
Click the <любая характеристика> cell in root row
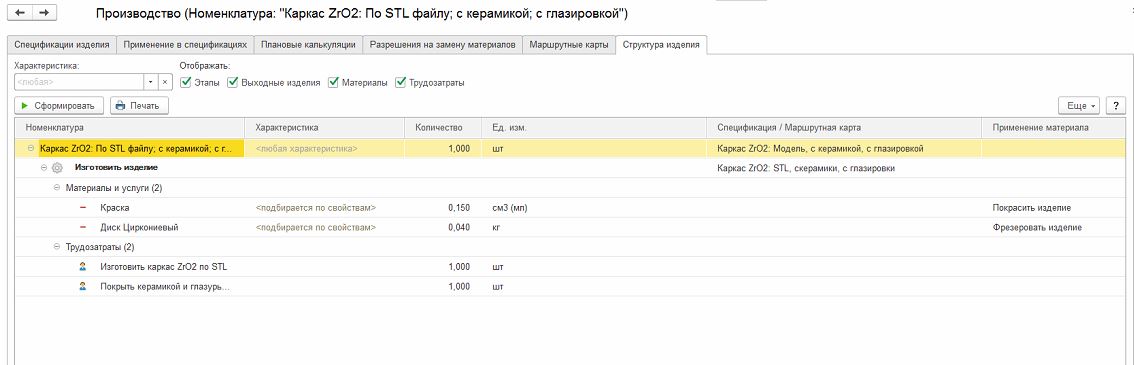[x=307, y=148]
